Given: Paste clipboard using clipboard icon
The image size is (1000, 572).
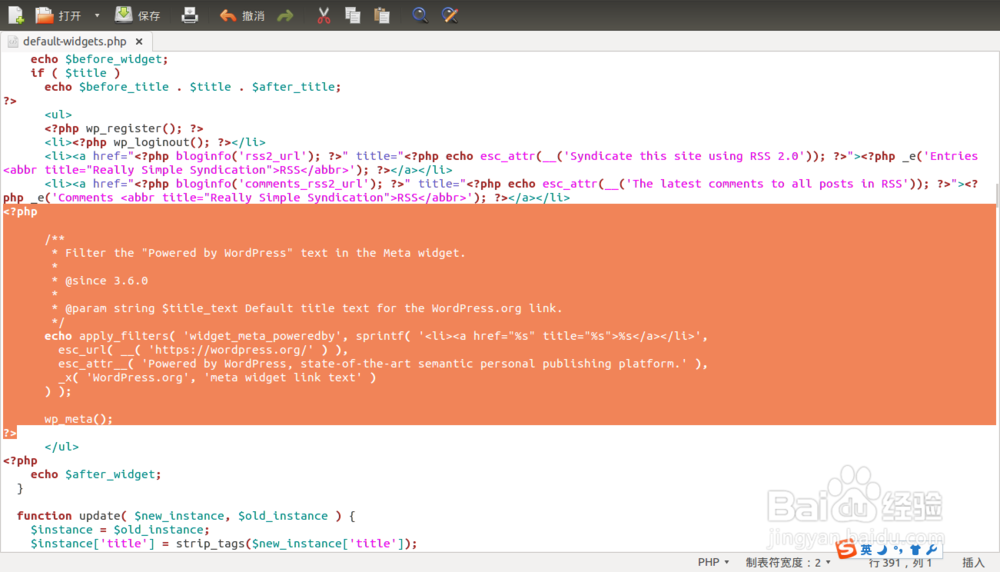Looking at the screenshot, I should (x=382, y=15).
